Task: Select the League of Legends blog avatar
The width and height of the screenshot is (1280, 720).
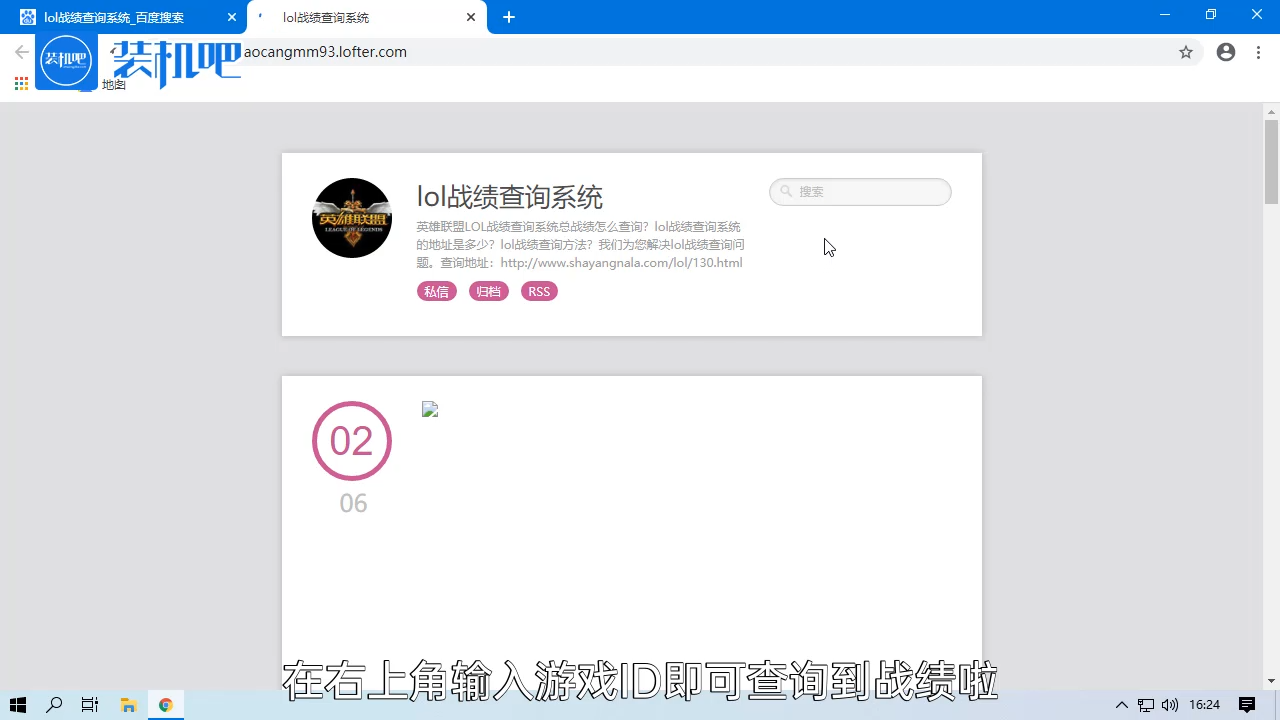Action: tap(352, 218)
